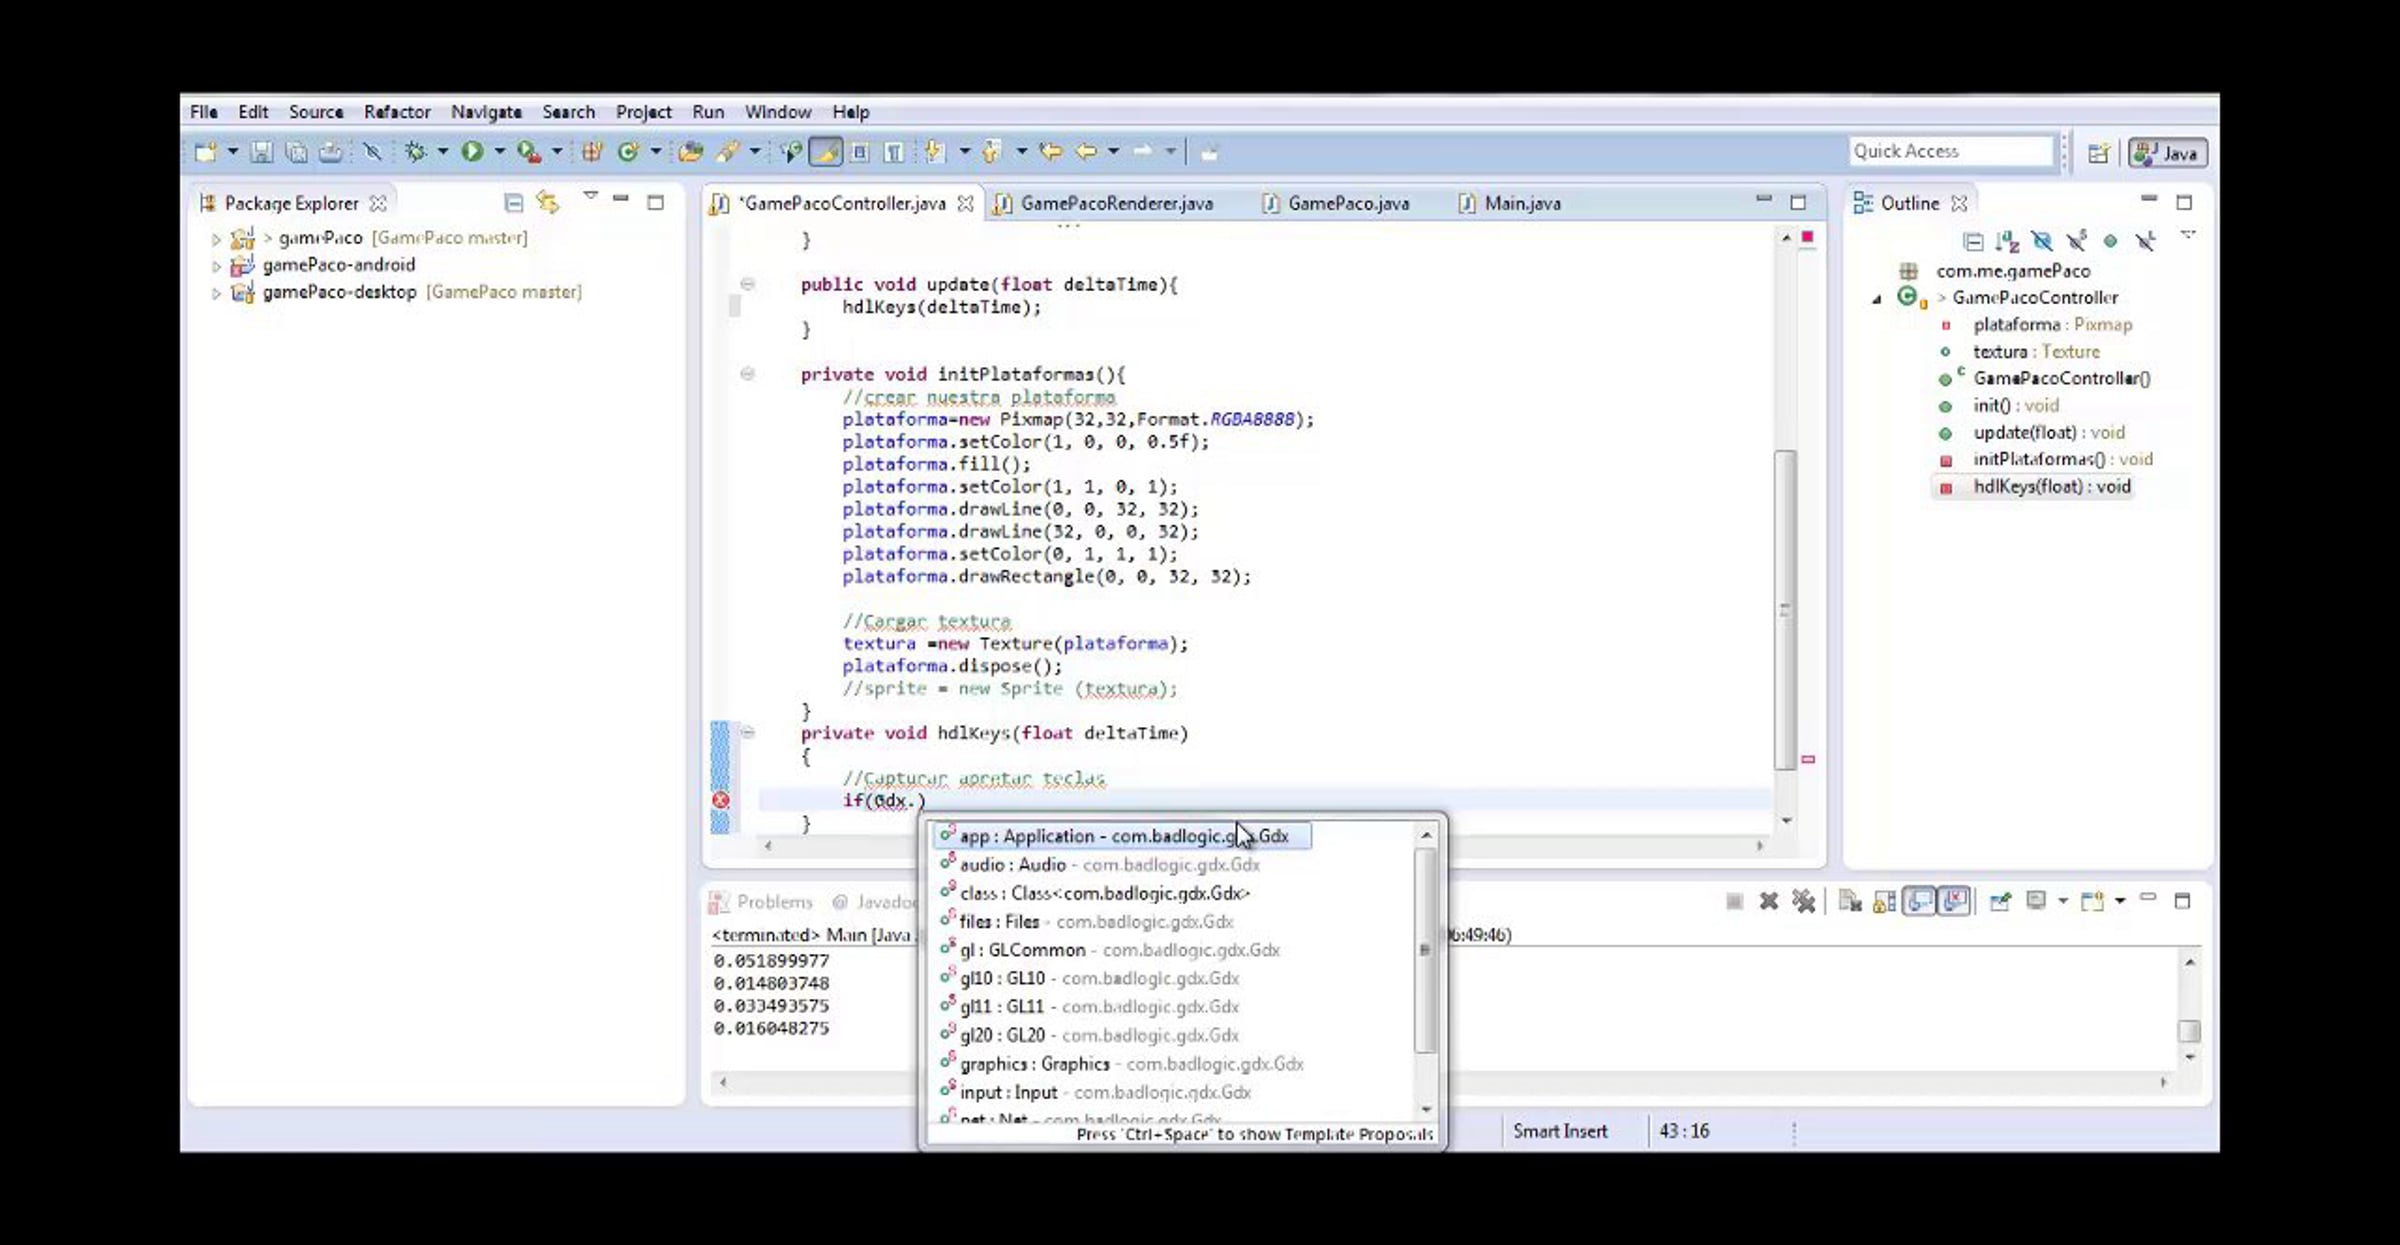Open the Run button dropdown arrow
The width and height of the screenshot is (2400, 1245).
pyautogui.click(x=500, y=152)
